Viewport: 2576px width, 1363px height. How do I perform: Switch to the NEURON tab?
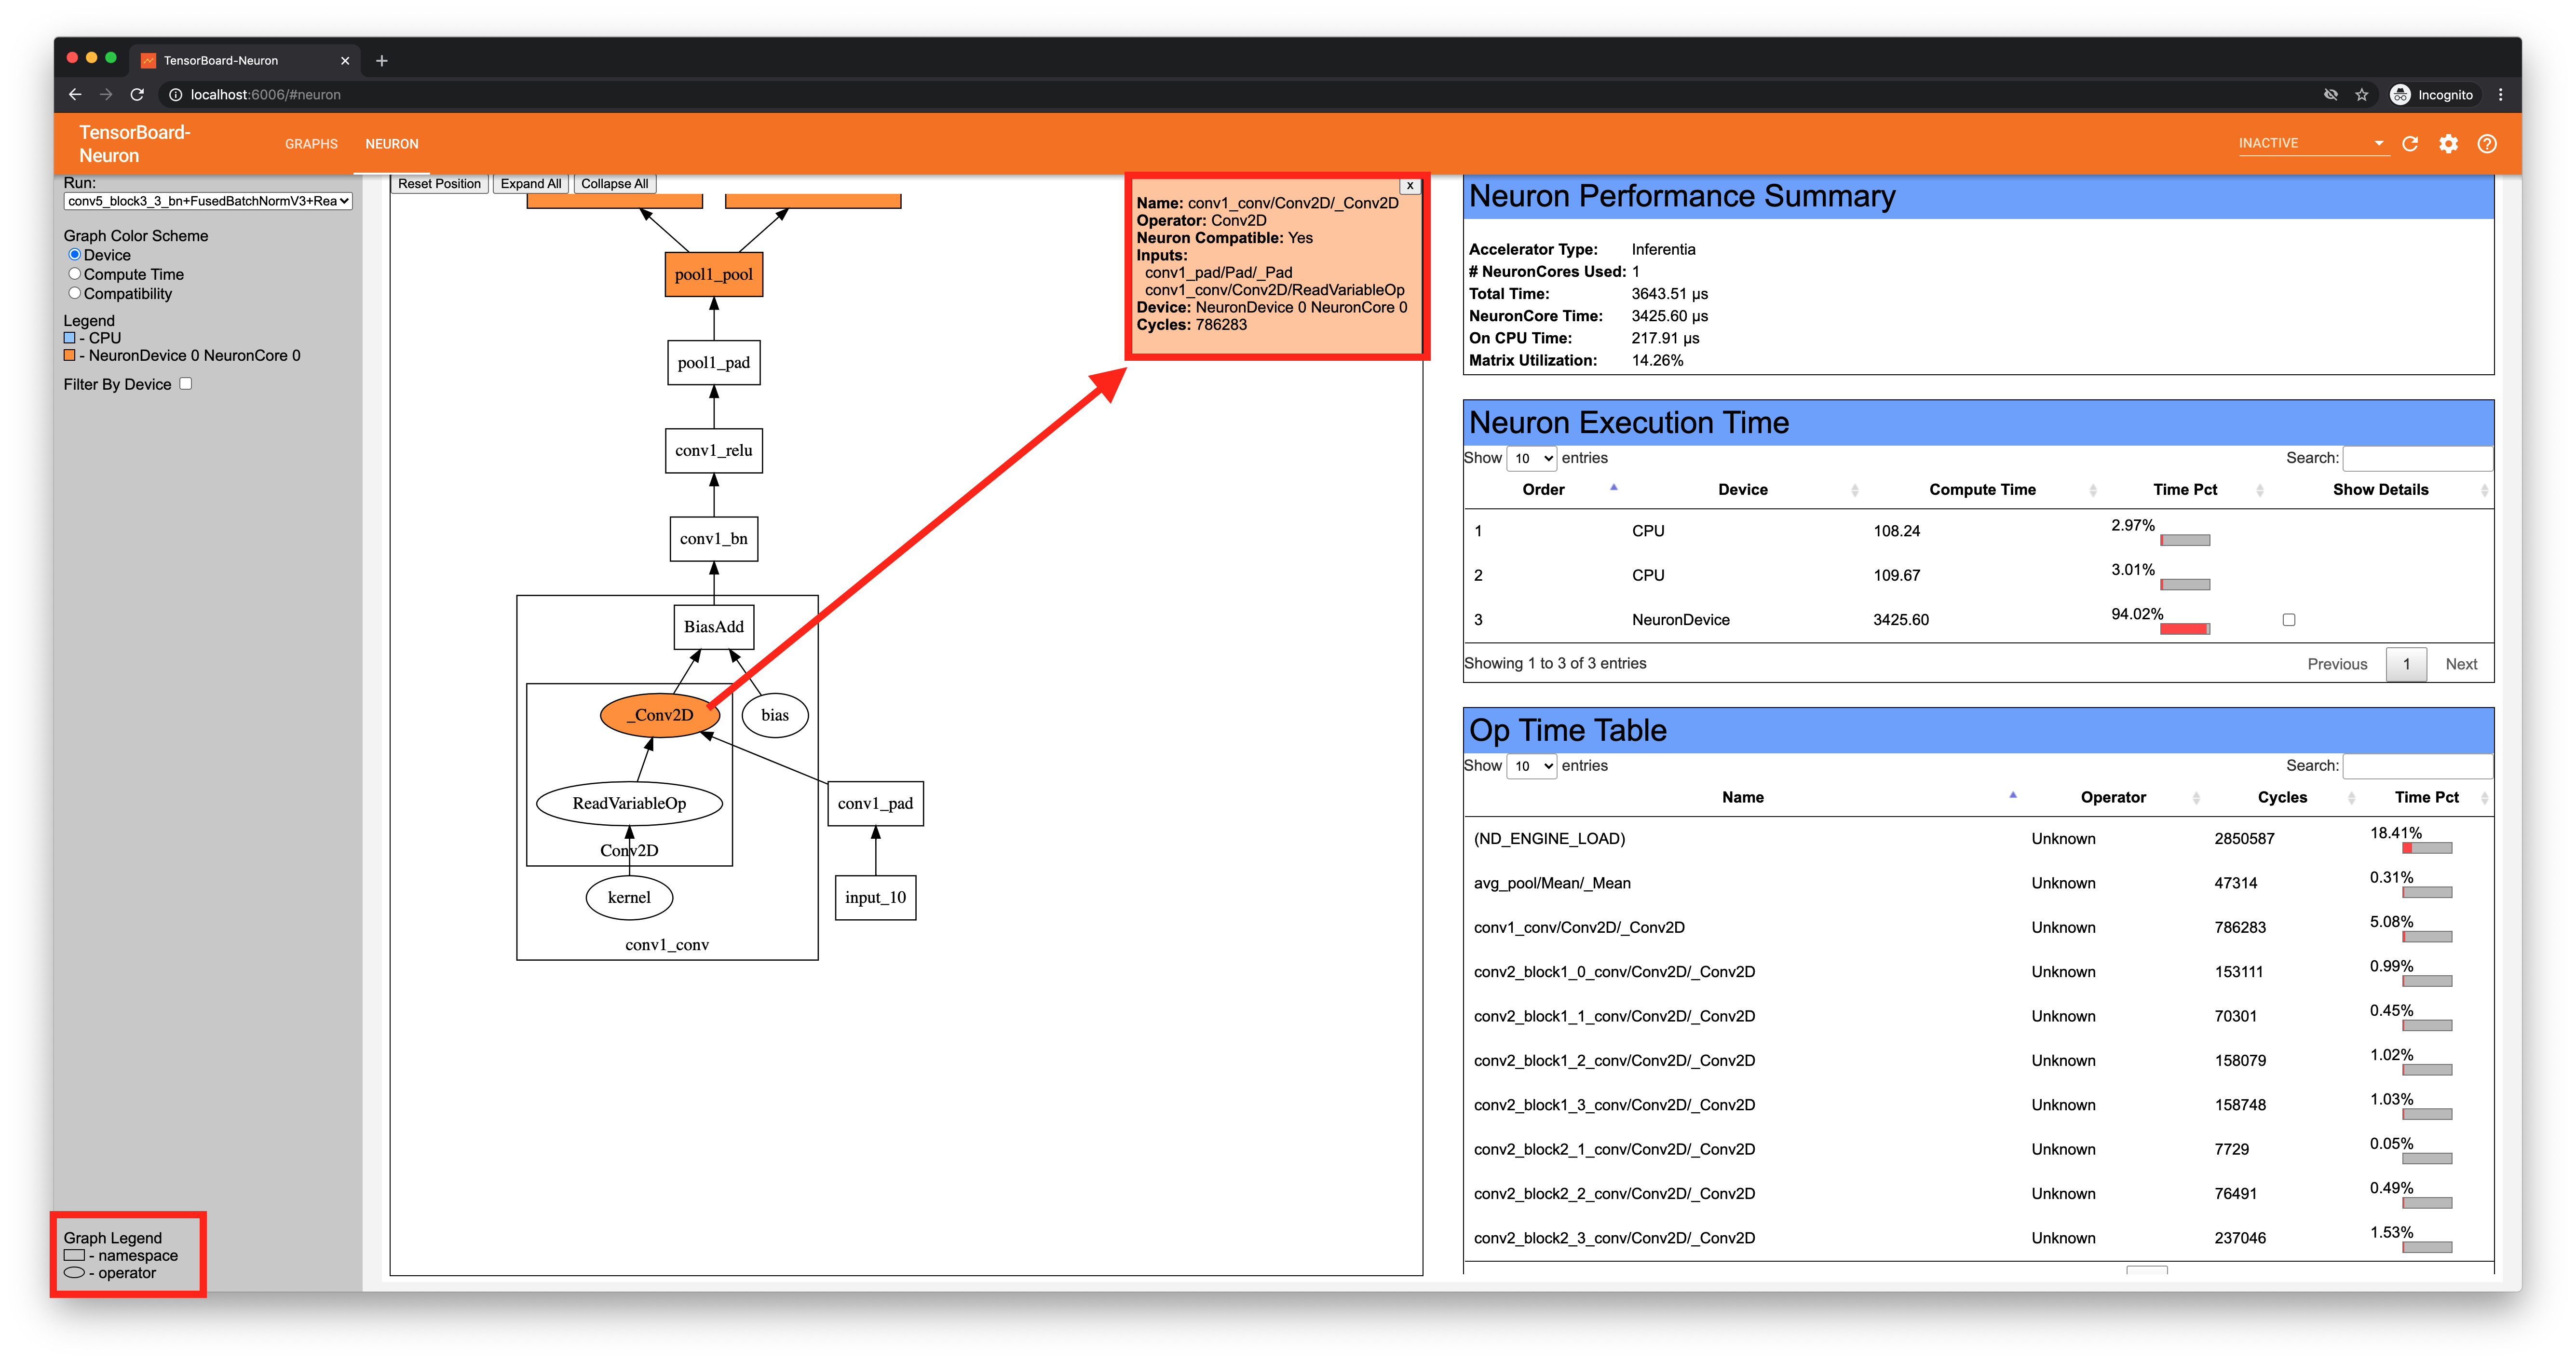[392, 144]
